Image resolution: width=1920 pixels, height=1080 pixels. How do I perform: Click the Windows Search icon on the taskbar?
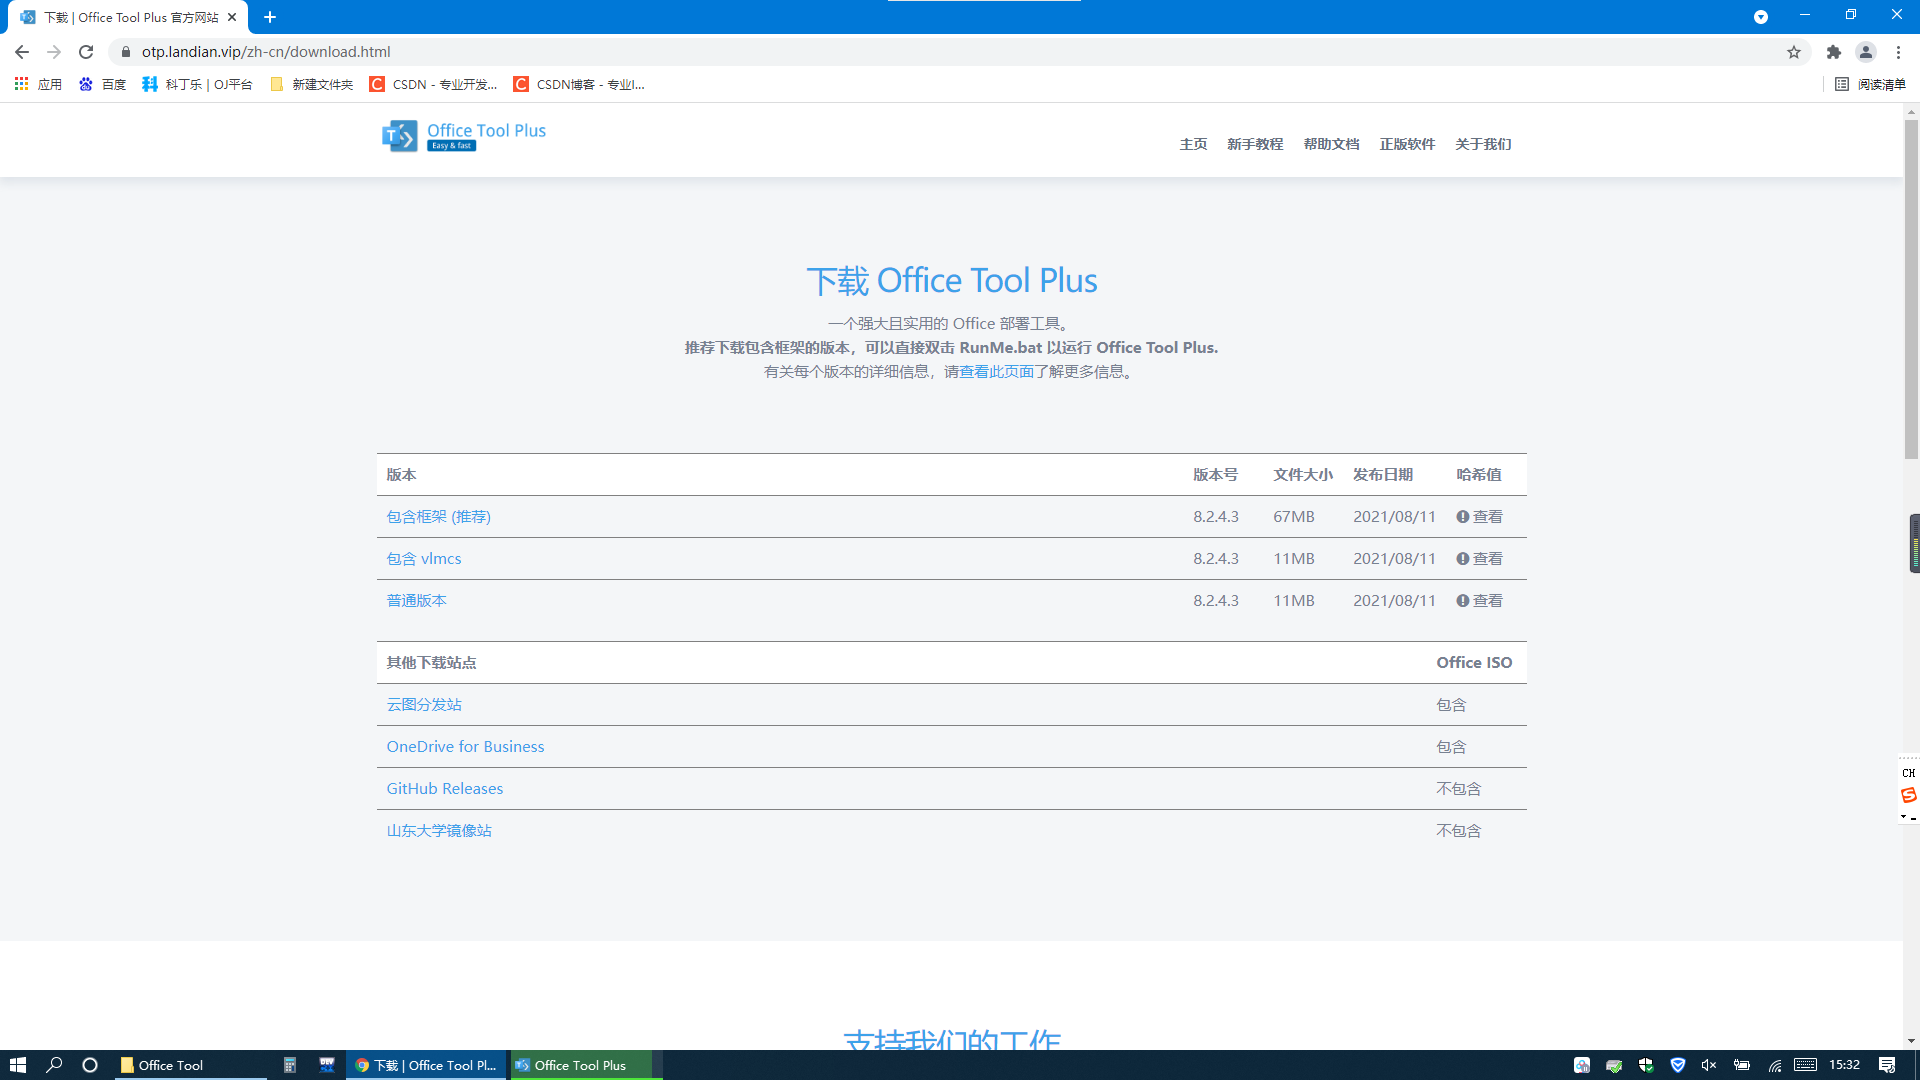(54, 1064)
